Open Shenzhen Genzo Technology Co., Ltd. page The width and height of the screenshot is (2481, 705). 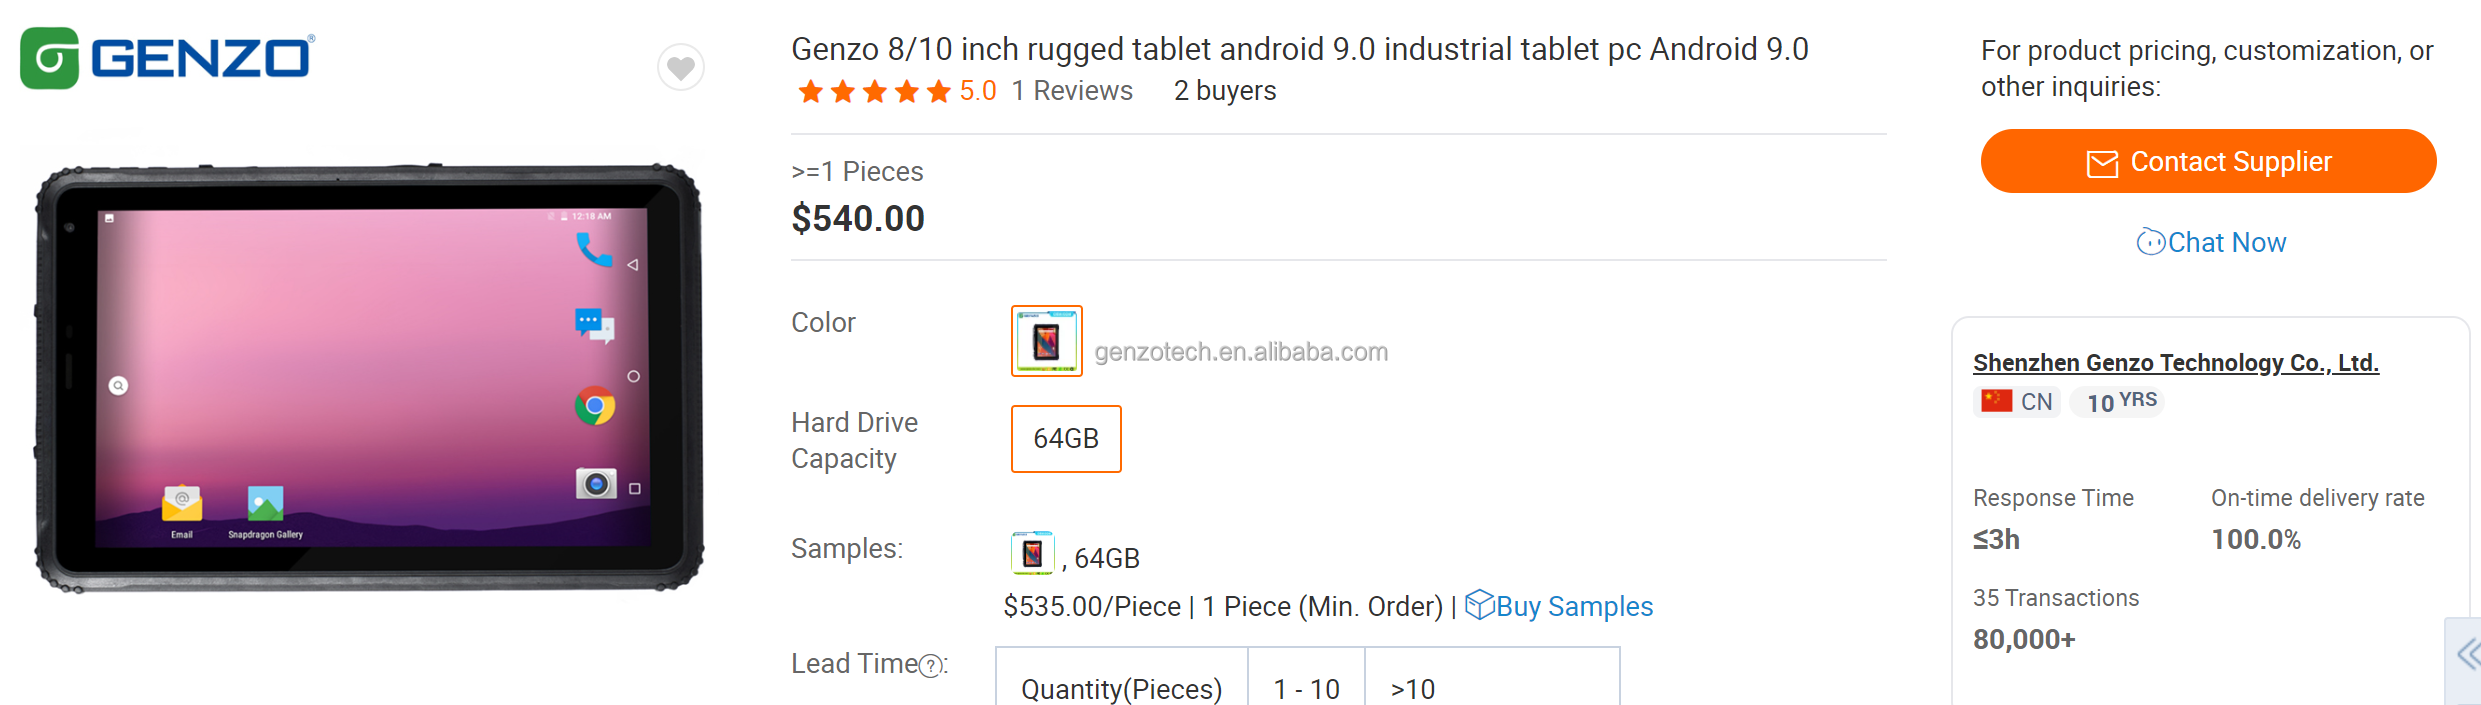pyautogui.click(x=2175, y=363)
